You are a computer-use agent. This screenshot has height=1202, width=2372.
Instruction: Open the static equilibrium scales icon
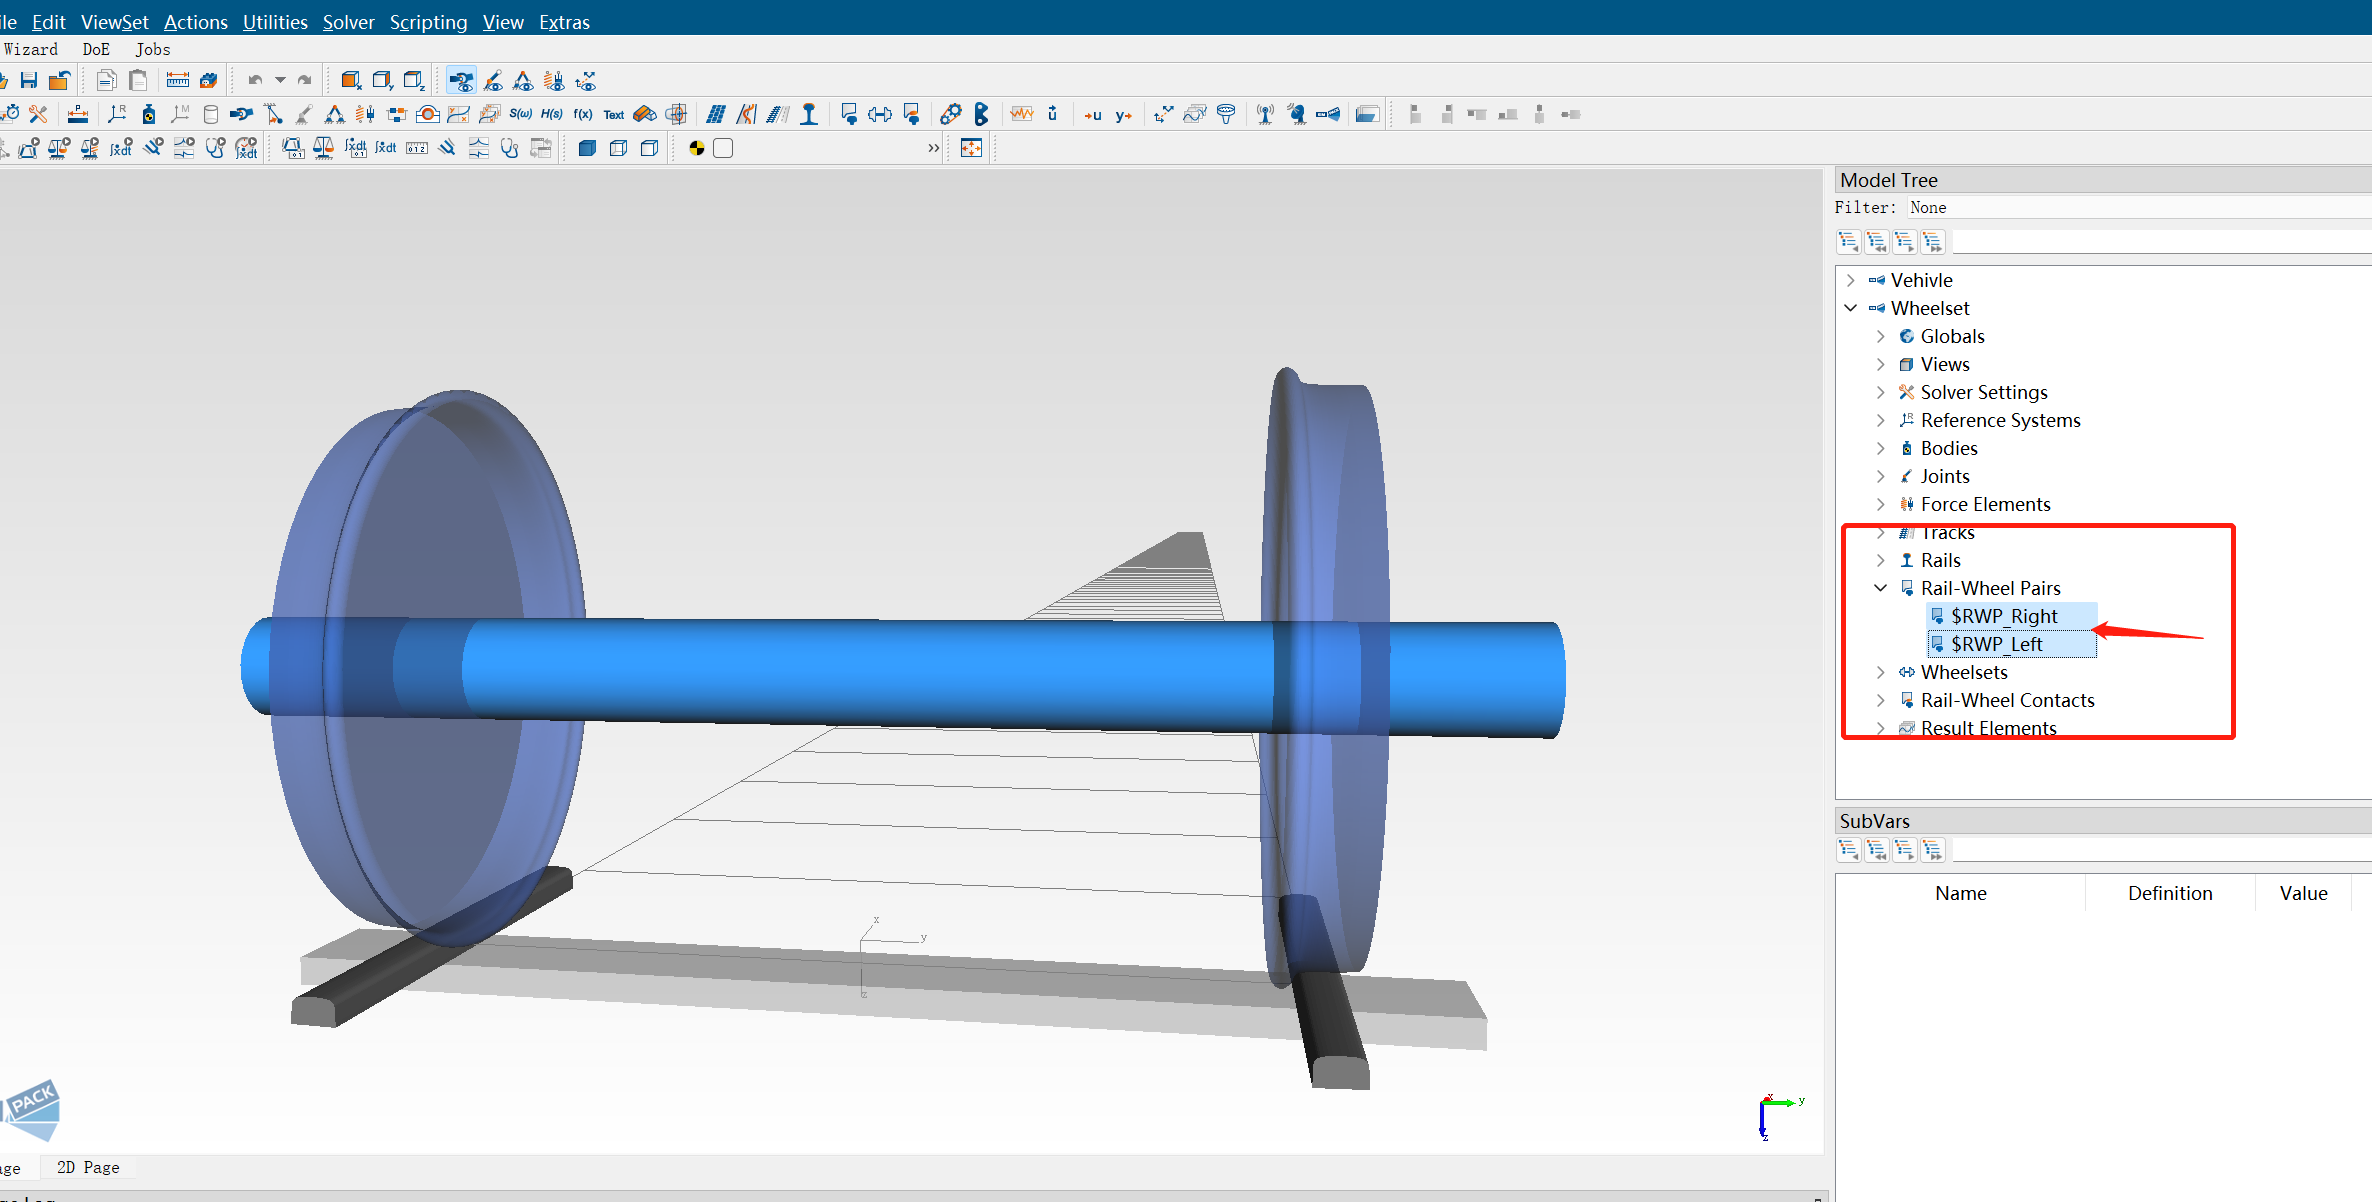(323, 148)
